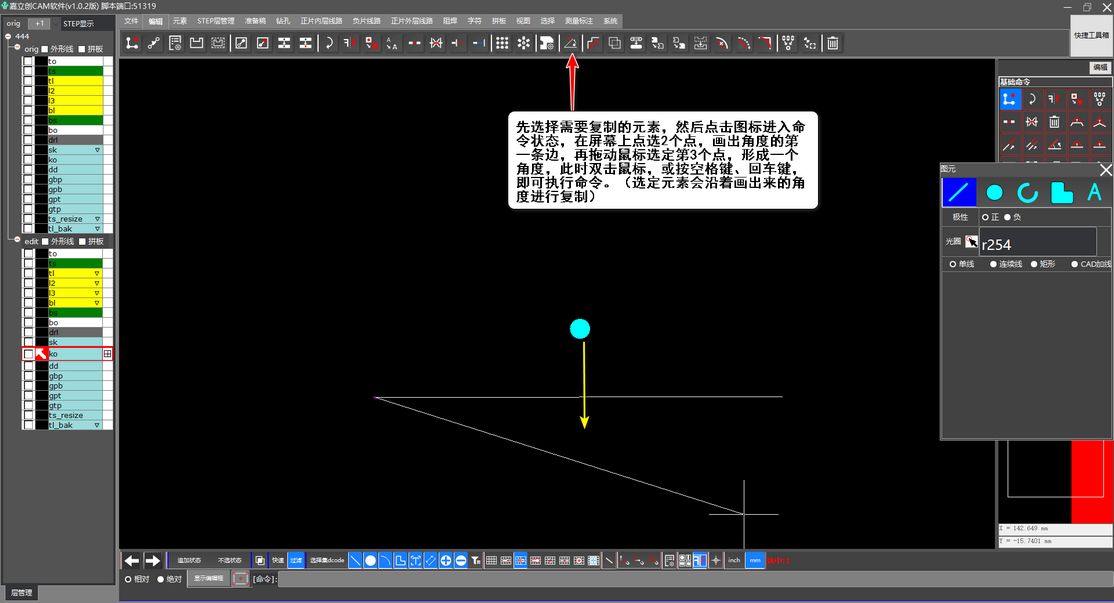
Task: Open the 阻焊 menu
Action: click(x=450, y=21)
